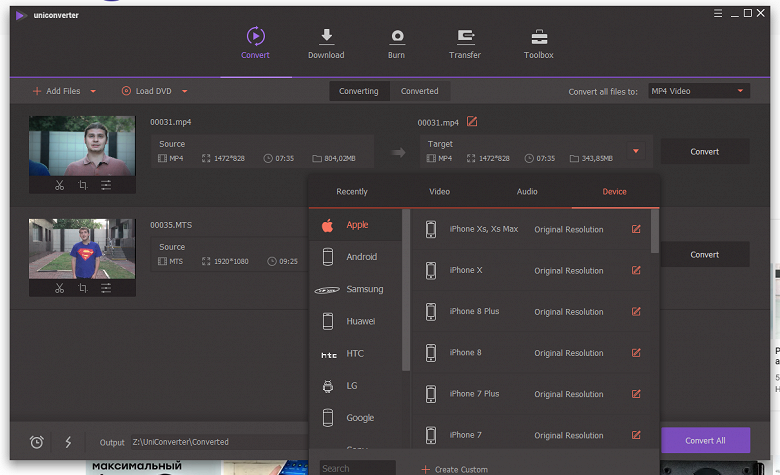
Task: Edit iPhone X preset settings
Action: pyautogui.click(x=636, y=271)
